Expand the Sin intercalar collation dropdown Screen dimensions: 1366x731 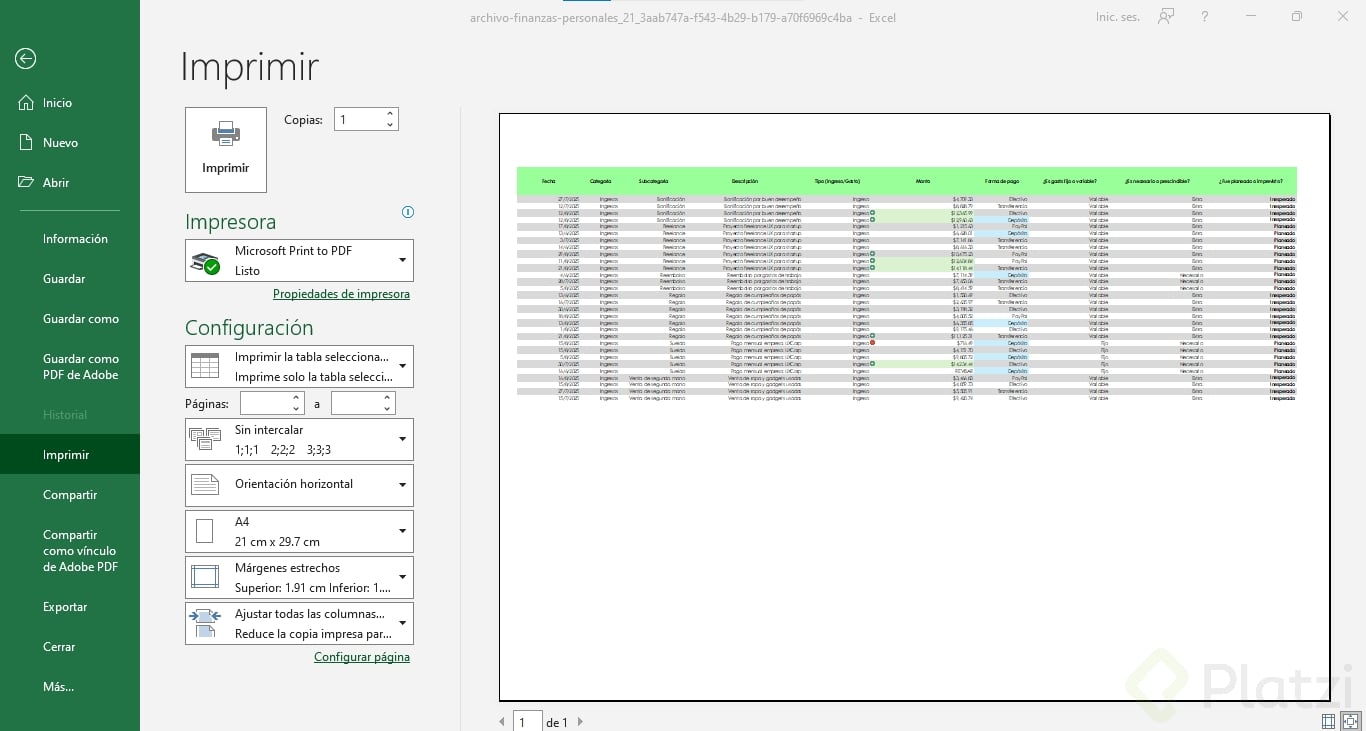(299, 439)
